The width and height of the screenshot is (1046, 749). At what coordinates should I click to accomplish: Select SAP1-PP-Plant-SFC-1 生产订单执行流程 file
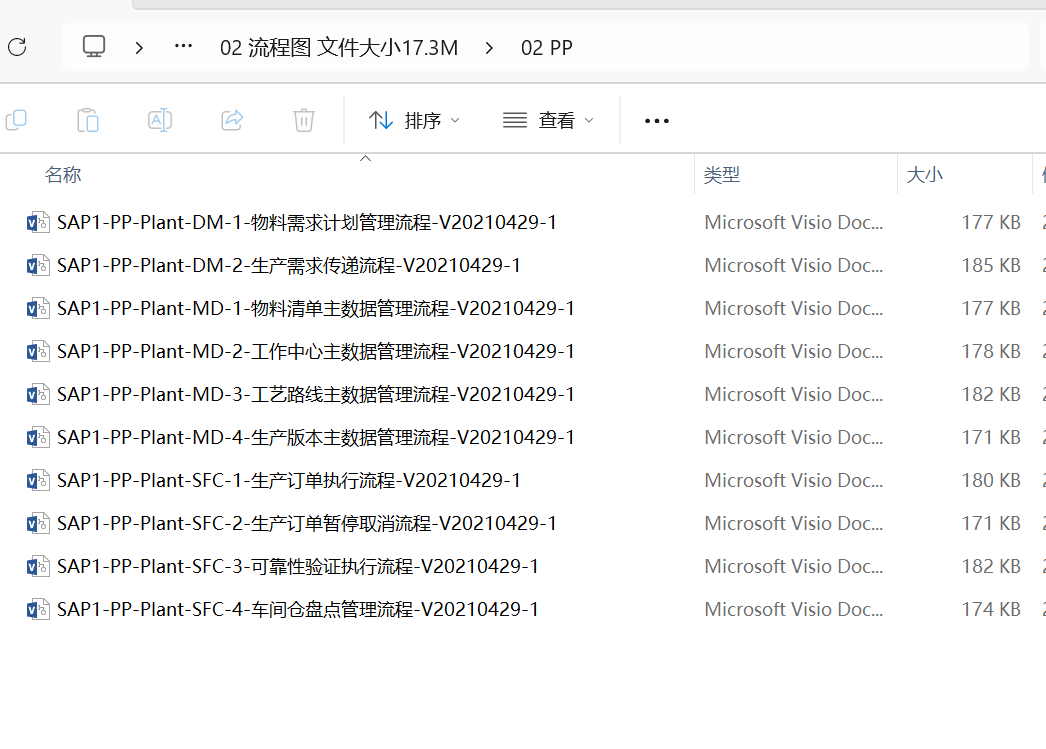288,480
